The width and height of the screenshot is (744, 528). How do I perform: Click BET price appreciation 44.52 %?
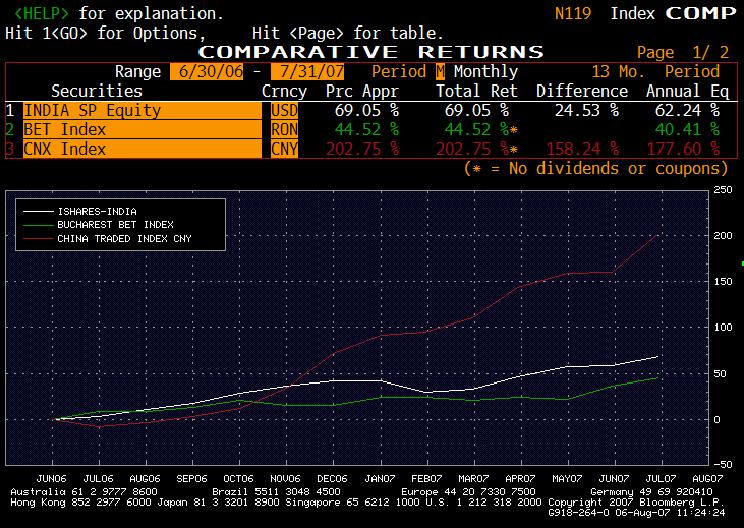pyautogui.click(x=367, y=130)
